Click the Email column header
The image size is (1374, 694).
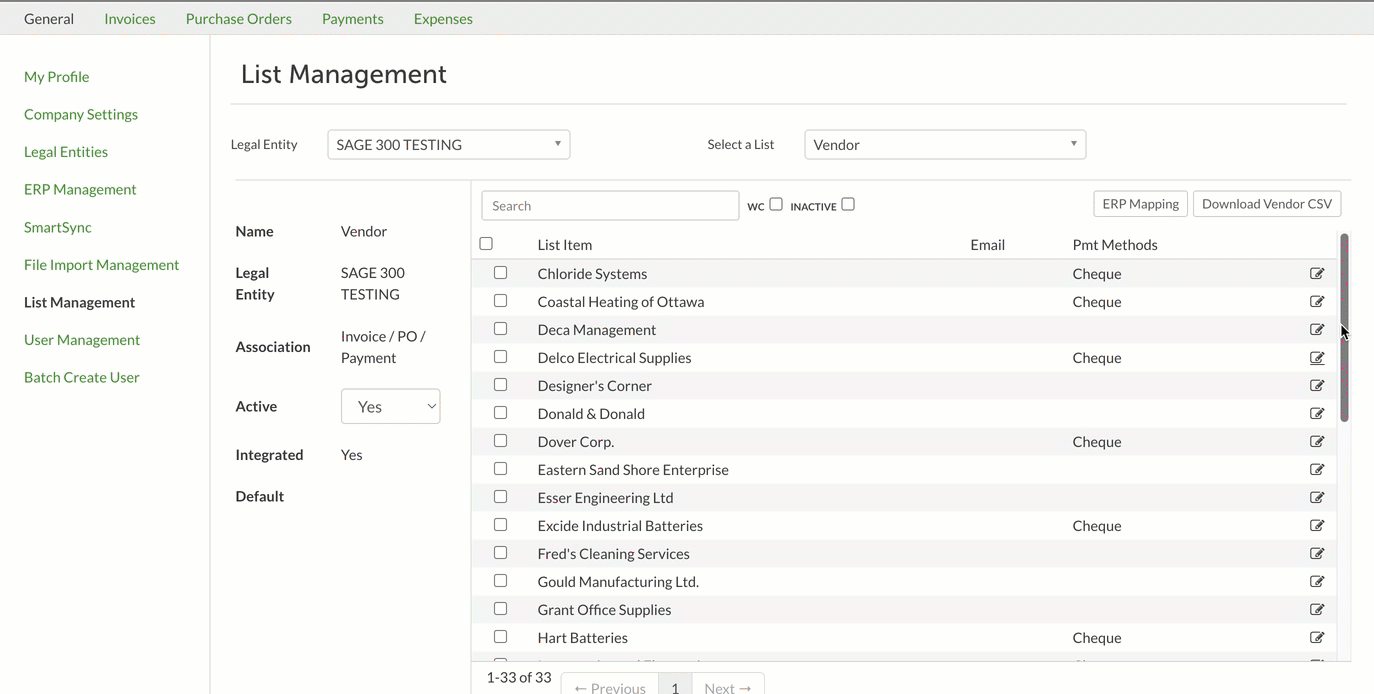988,244
